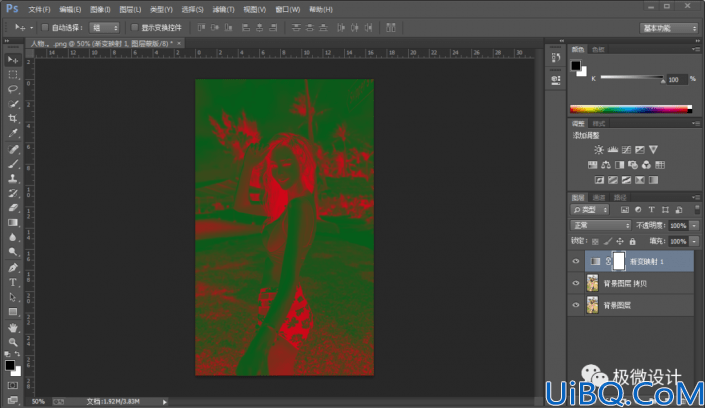Screen dimensions: 705x408
Task: Switch to the 通道 tab
Action: pos(598,197)
